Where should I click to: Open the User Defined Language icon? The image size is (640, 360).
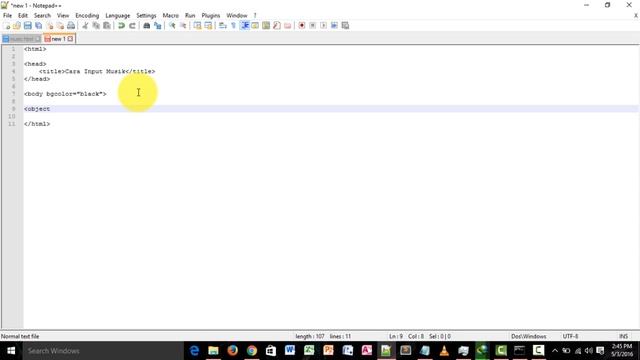pos(255,26)
